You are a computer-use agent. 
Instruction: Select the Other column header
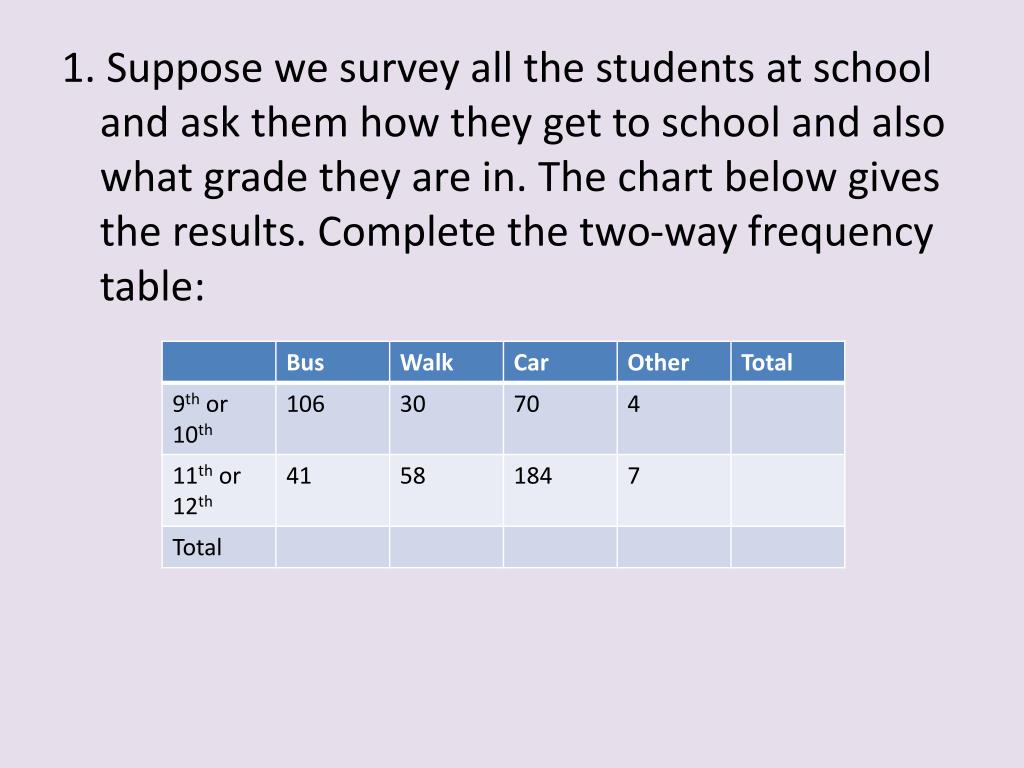(673, 362)
